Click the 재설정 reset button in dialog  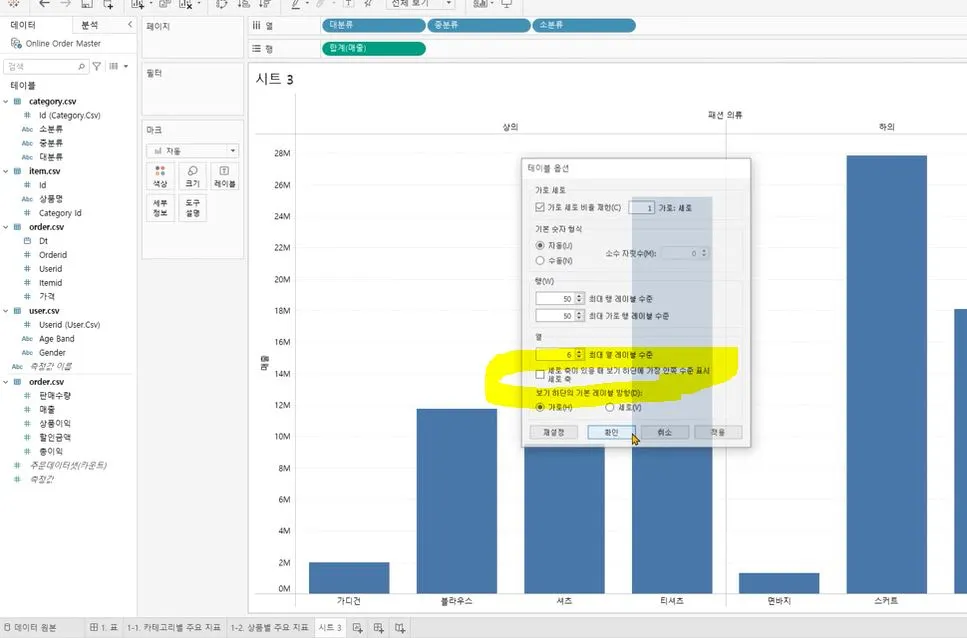553,432
